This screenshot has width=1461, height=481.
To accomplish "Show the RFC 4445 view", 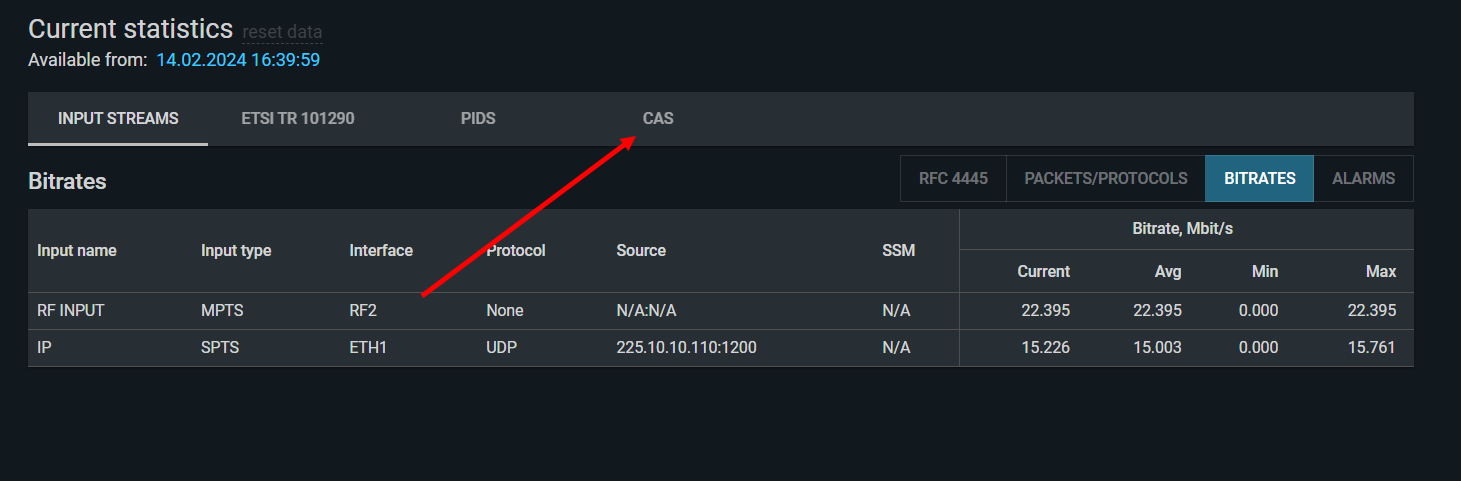I will click(x=953, y=179).
